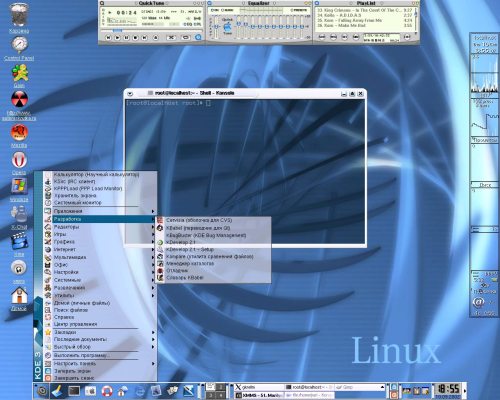Image resolution: width=500 pixels, height=400 pixels.
Task: Expand the Игры submenu
Action: click(100, 234)
